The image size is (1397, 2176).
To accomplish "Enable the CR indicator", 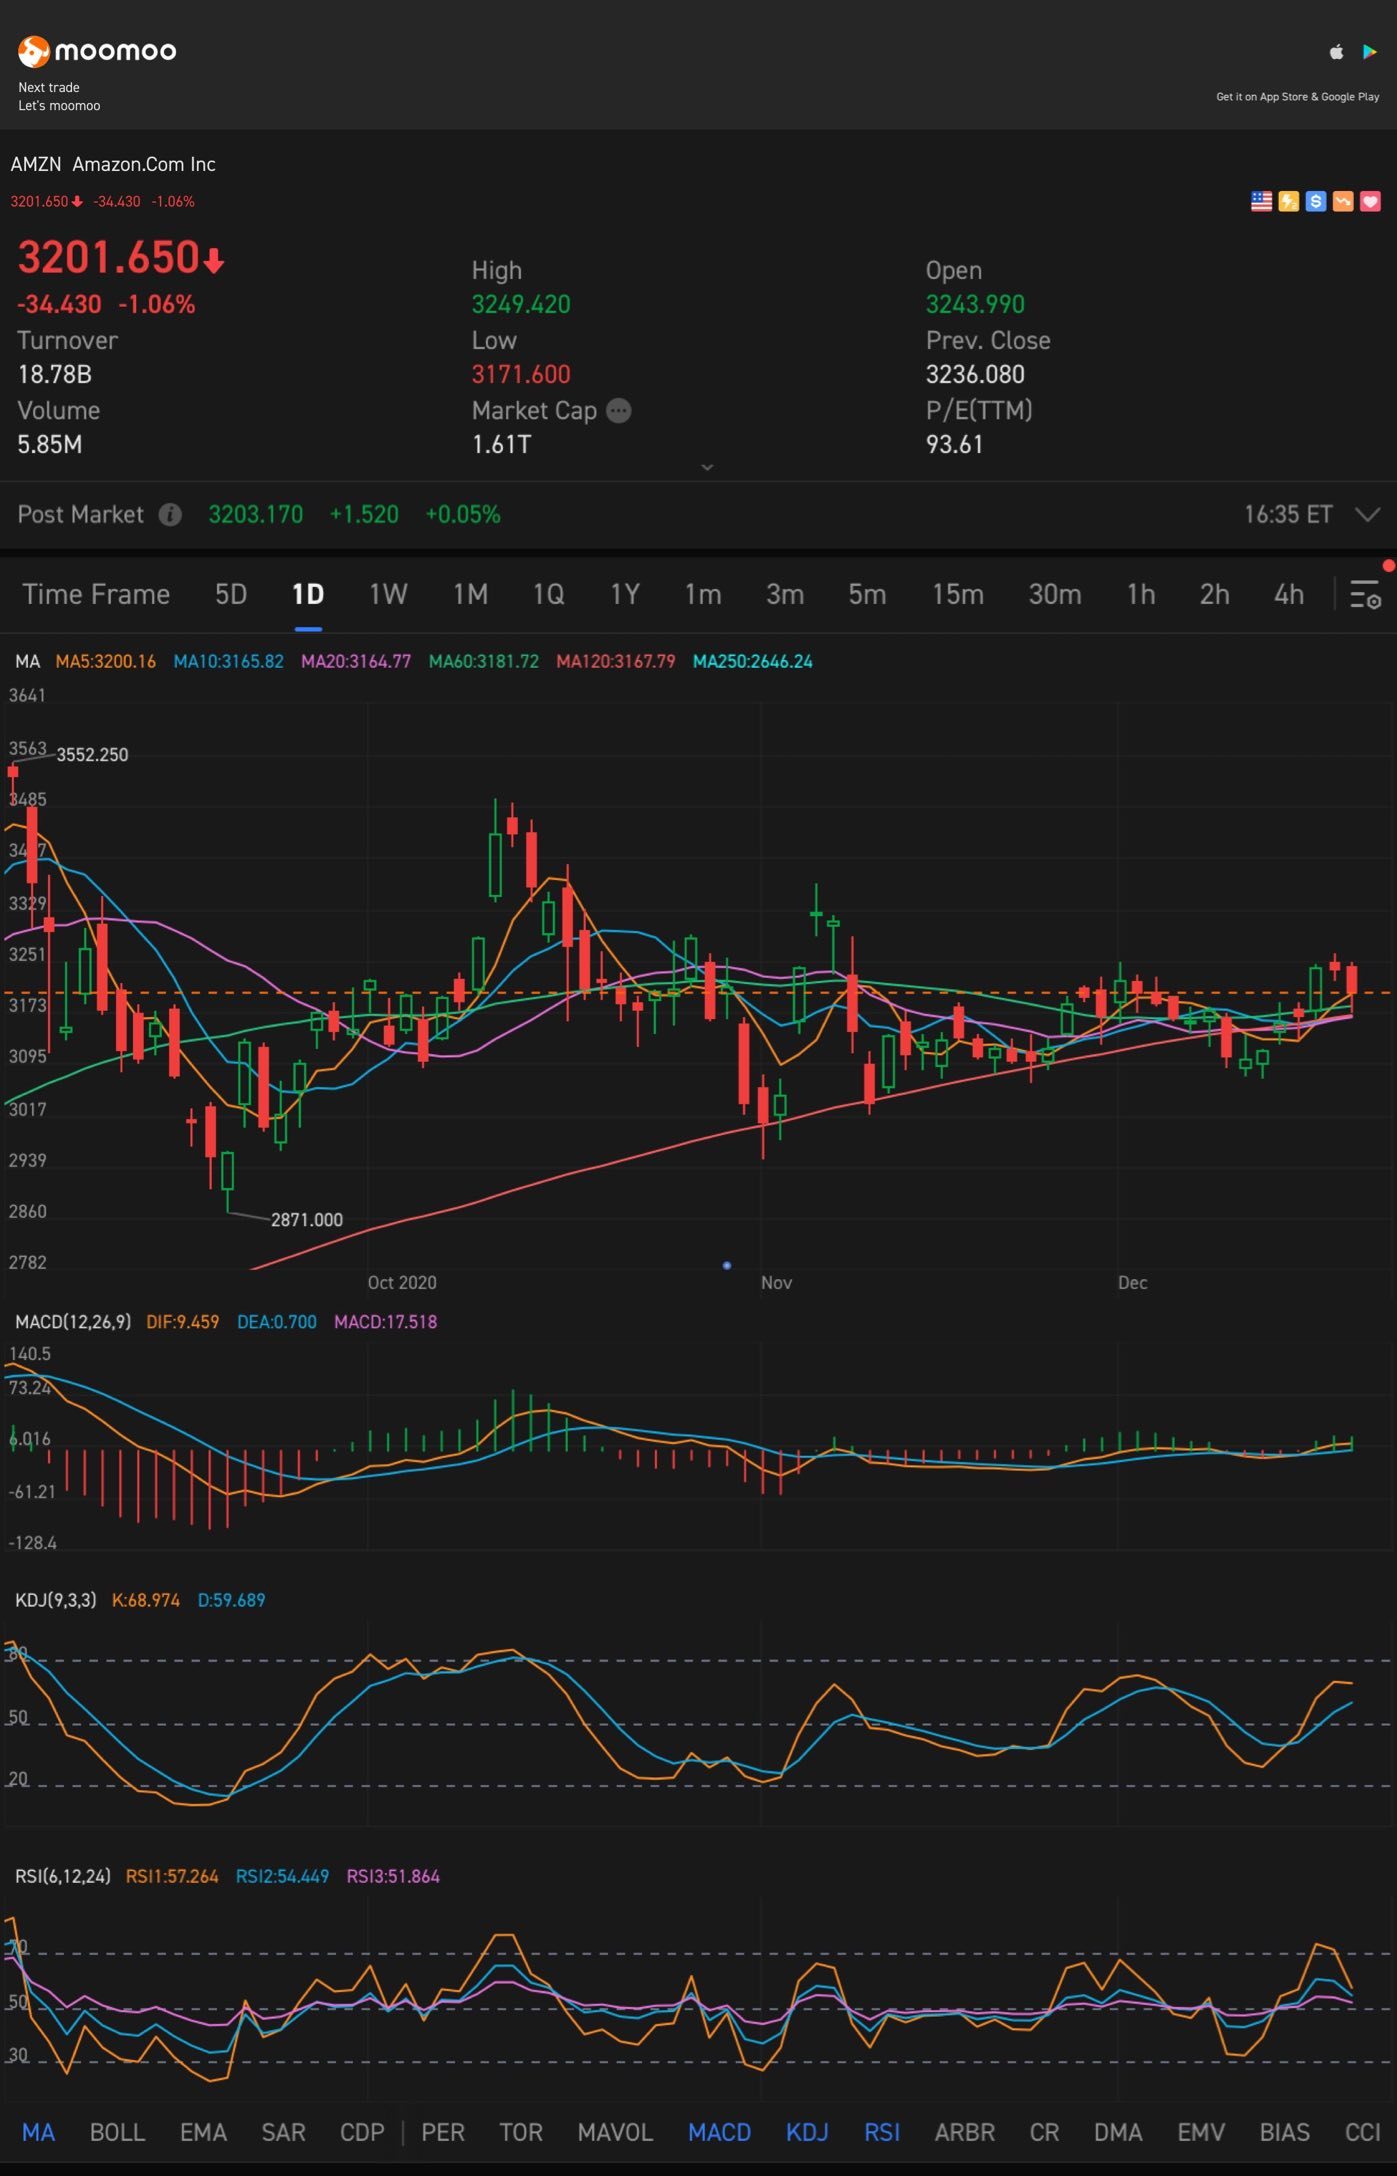I will (1044, 2132).
